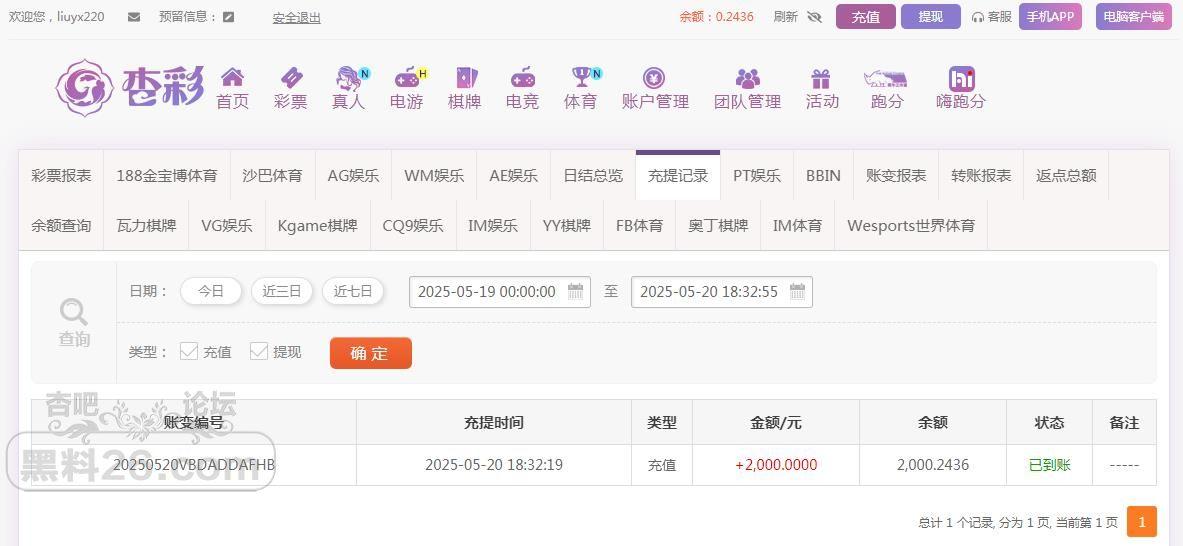The image size is (1183, 546).
Task: Open the 活动 gift icon
Action: [821, 78]
